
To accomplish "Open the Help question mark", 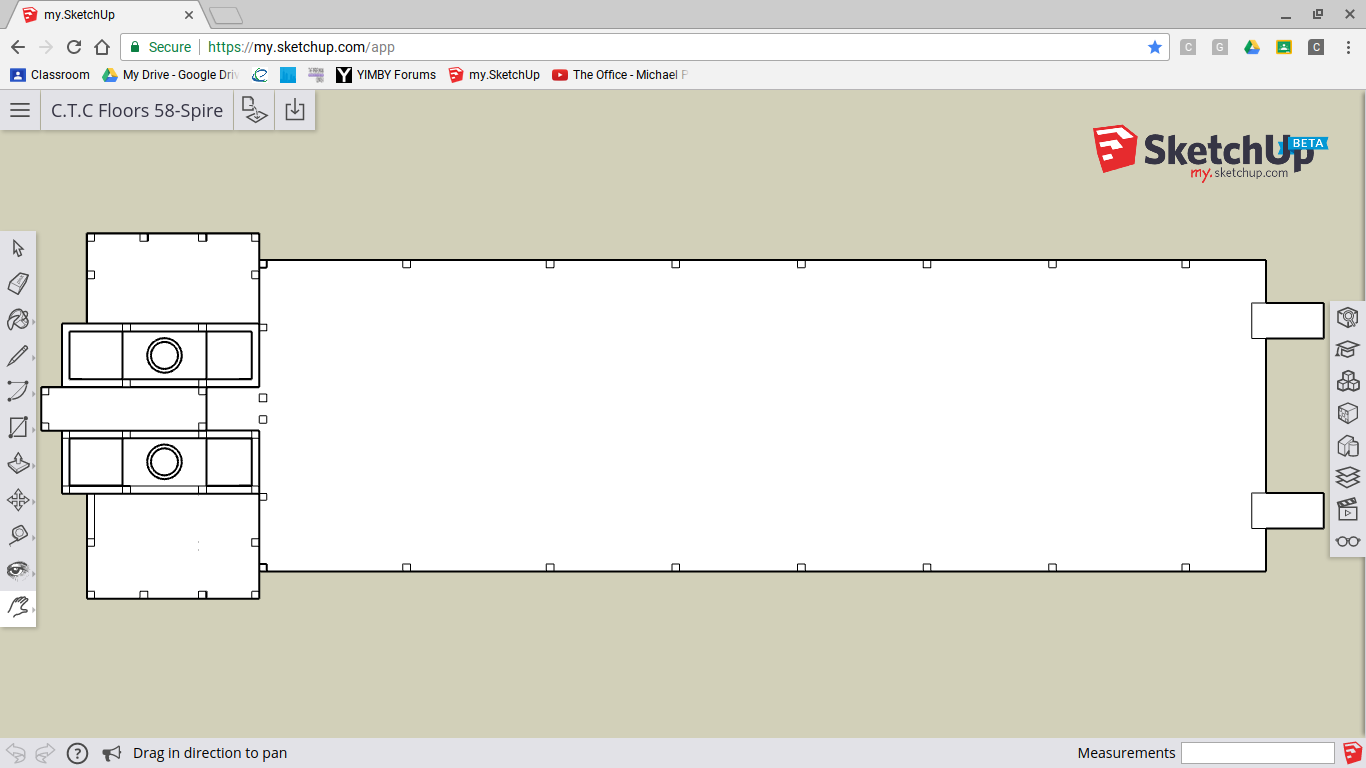I will point(77,753).
